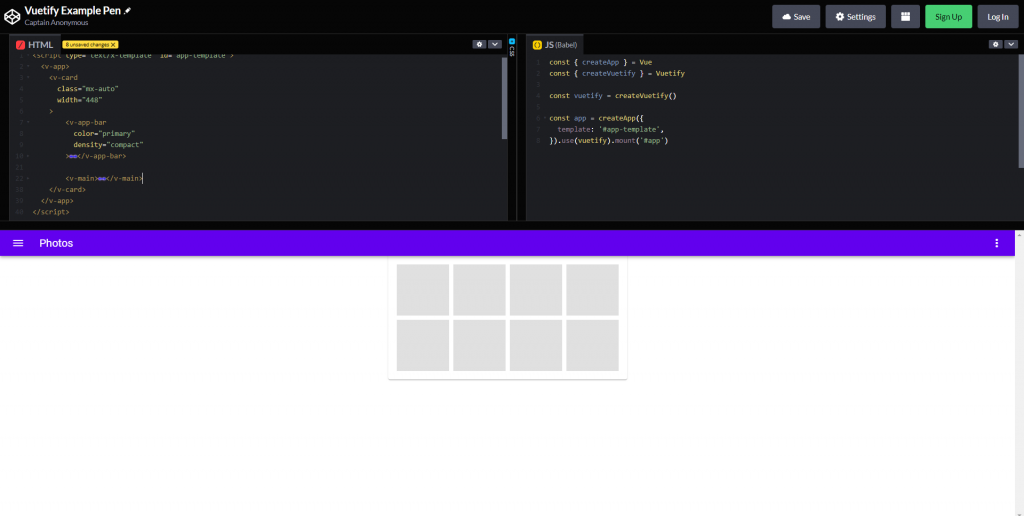Image resolution: width=1024 pixels, height=516 pixels.
Task: Open HTML editor settings gear
Action: tap(479, 44)
